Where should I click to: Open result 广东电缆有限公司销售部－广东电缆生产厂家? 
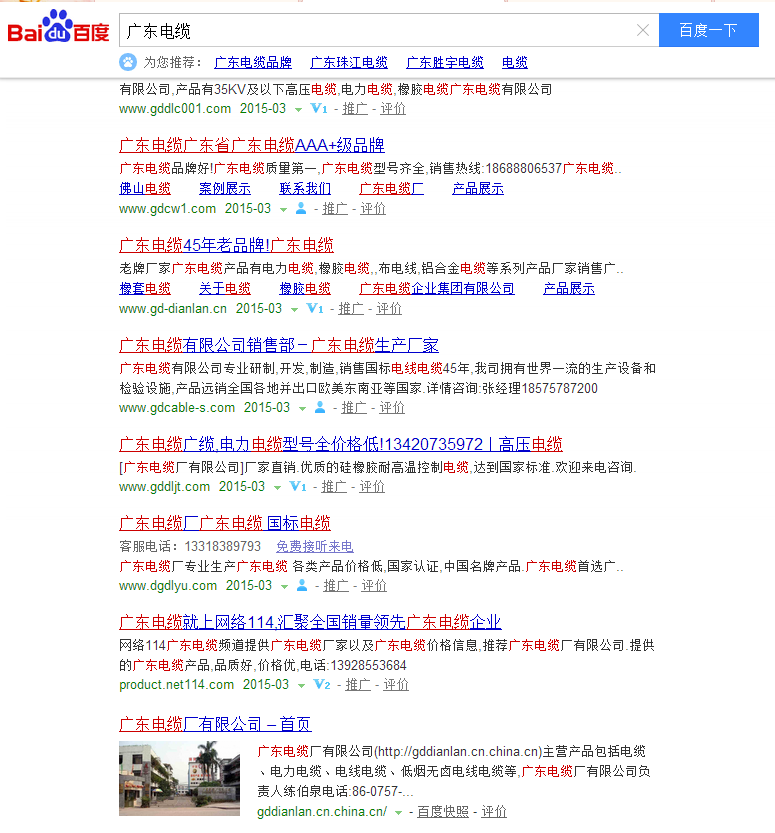pos(279,345)
